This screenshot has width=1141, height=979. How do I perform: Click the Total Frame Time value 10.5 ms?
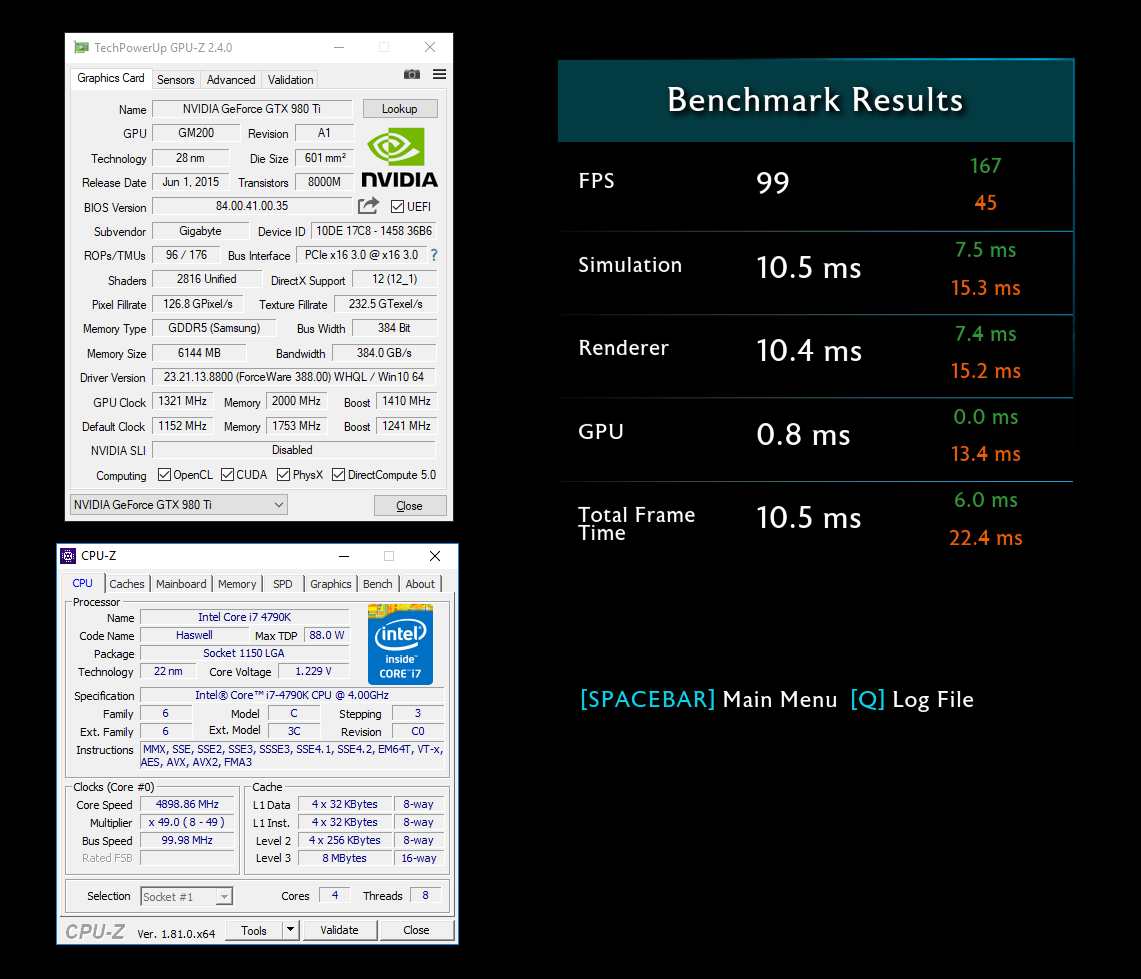pos(808,518)
